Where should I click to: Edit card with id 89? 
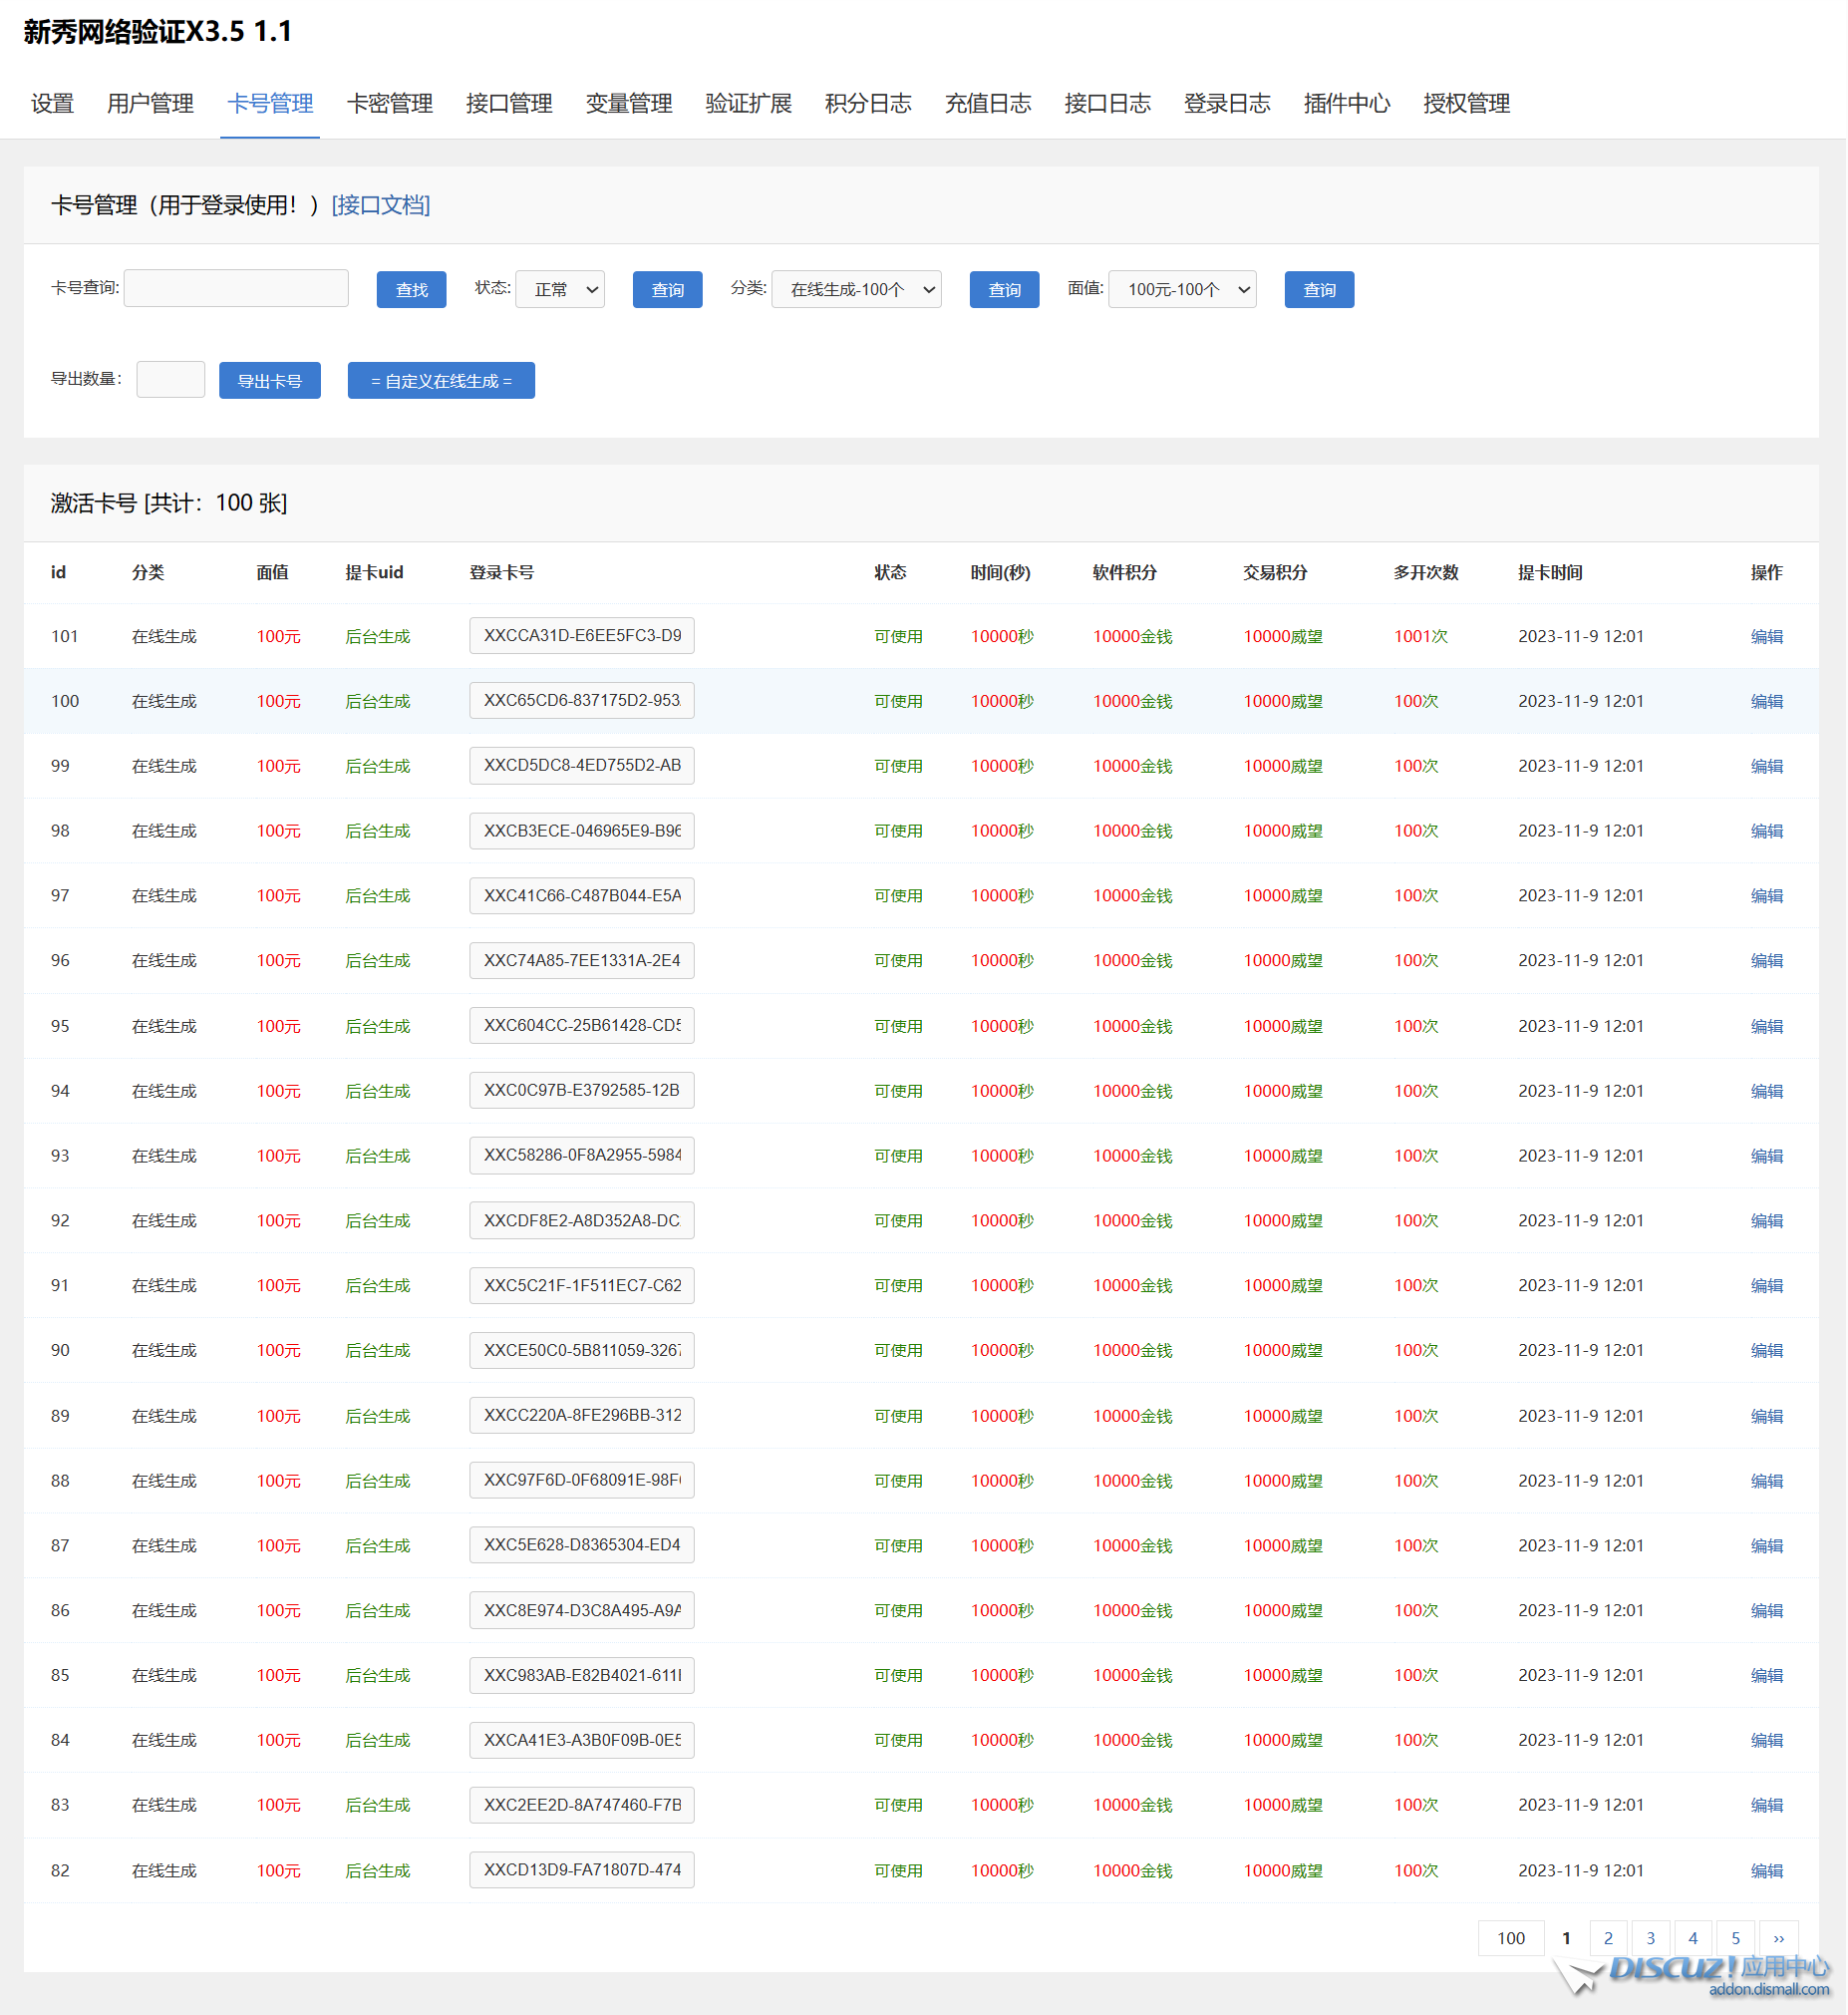tap(1767, 1417)
